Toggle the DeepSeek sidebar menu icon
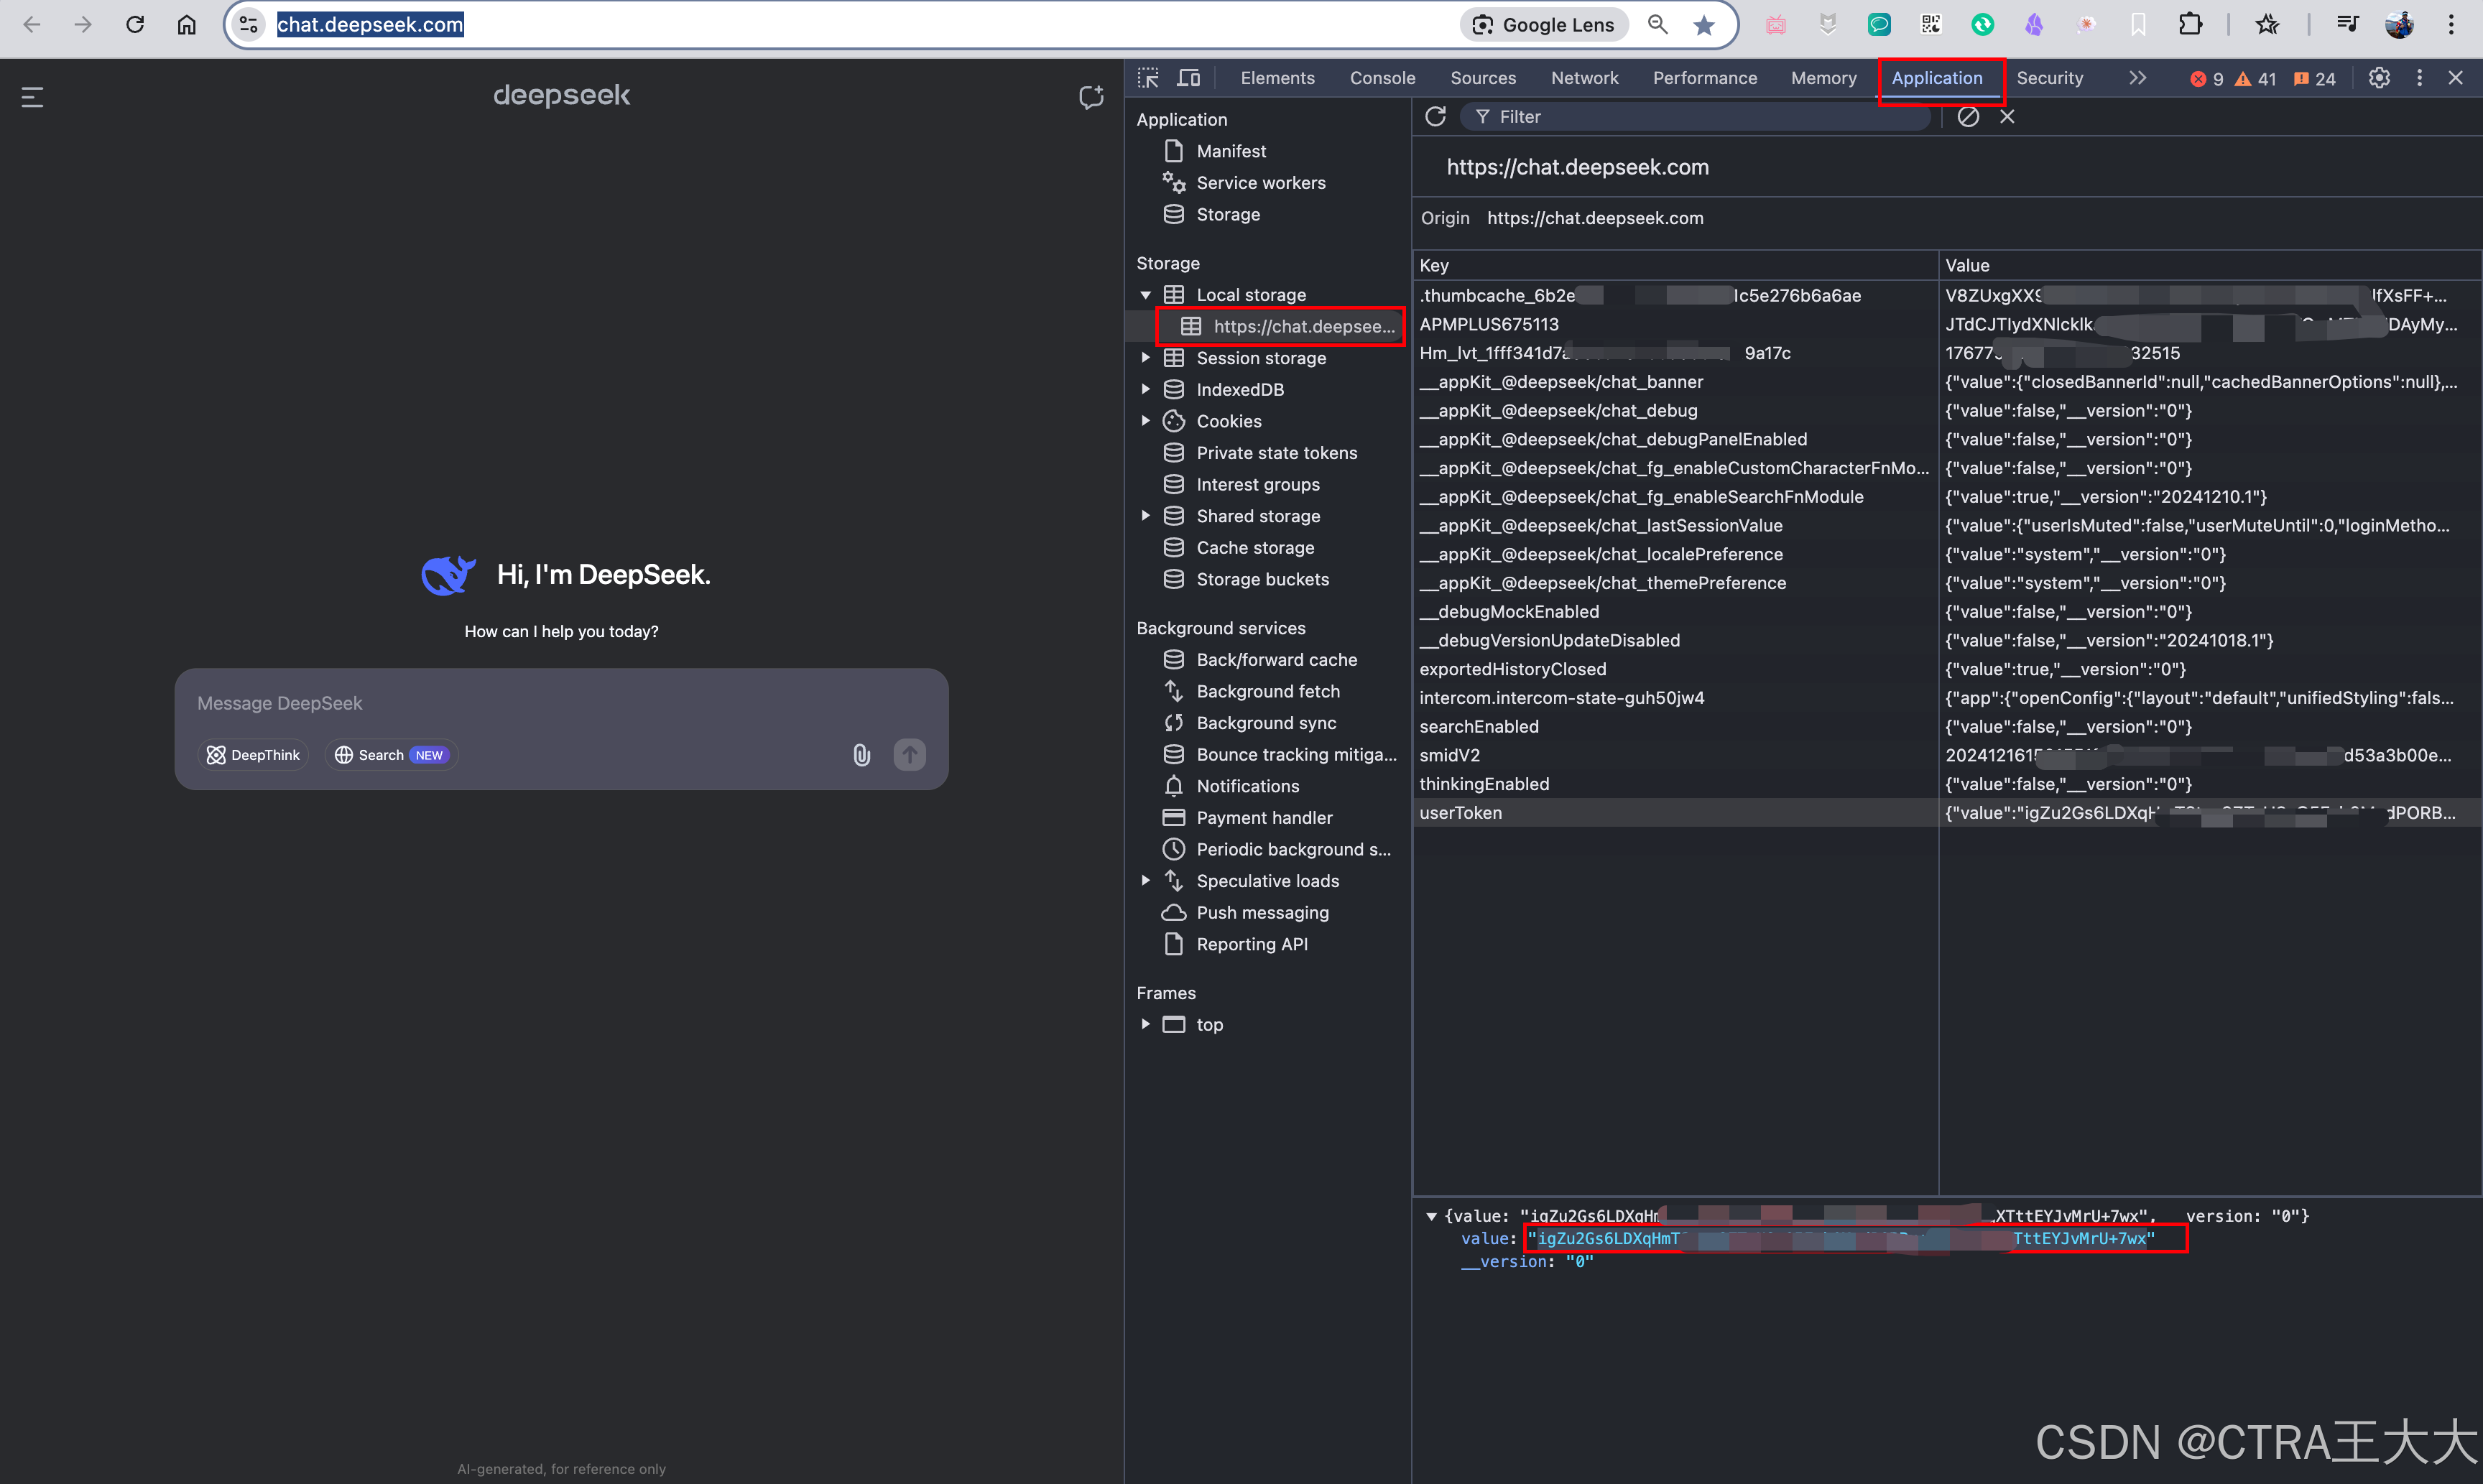The image size is (2483, 1484). click(x=32, y=97)
